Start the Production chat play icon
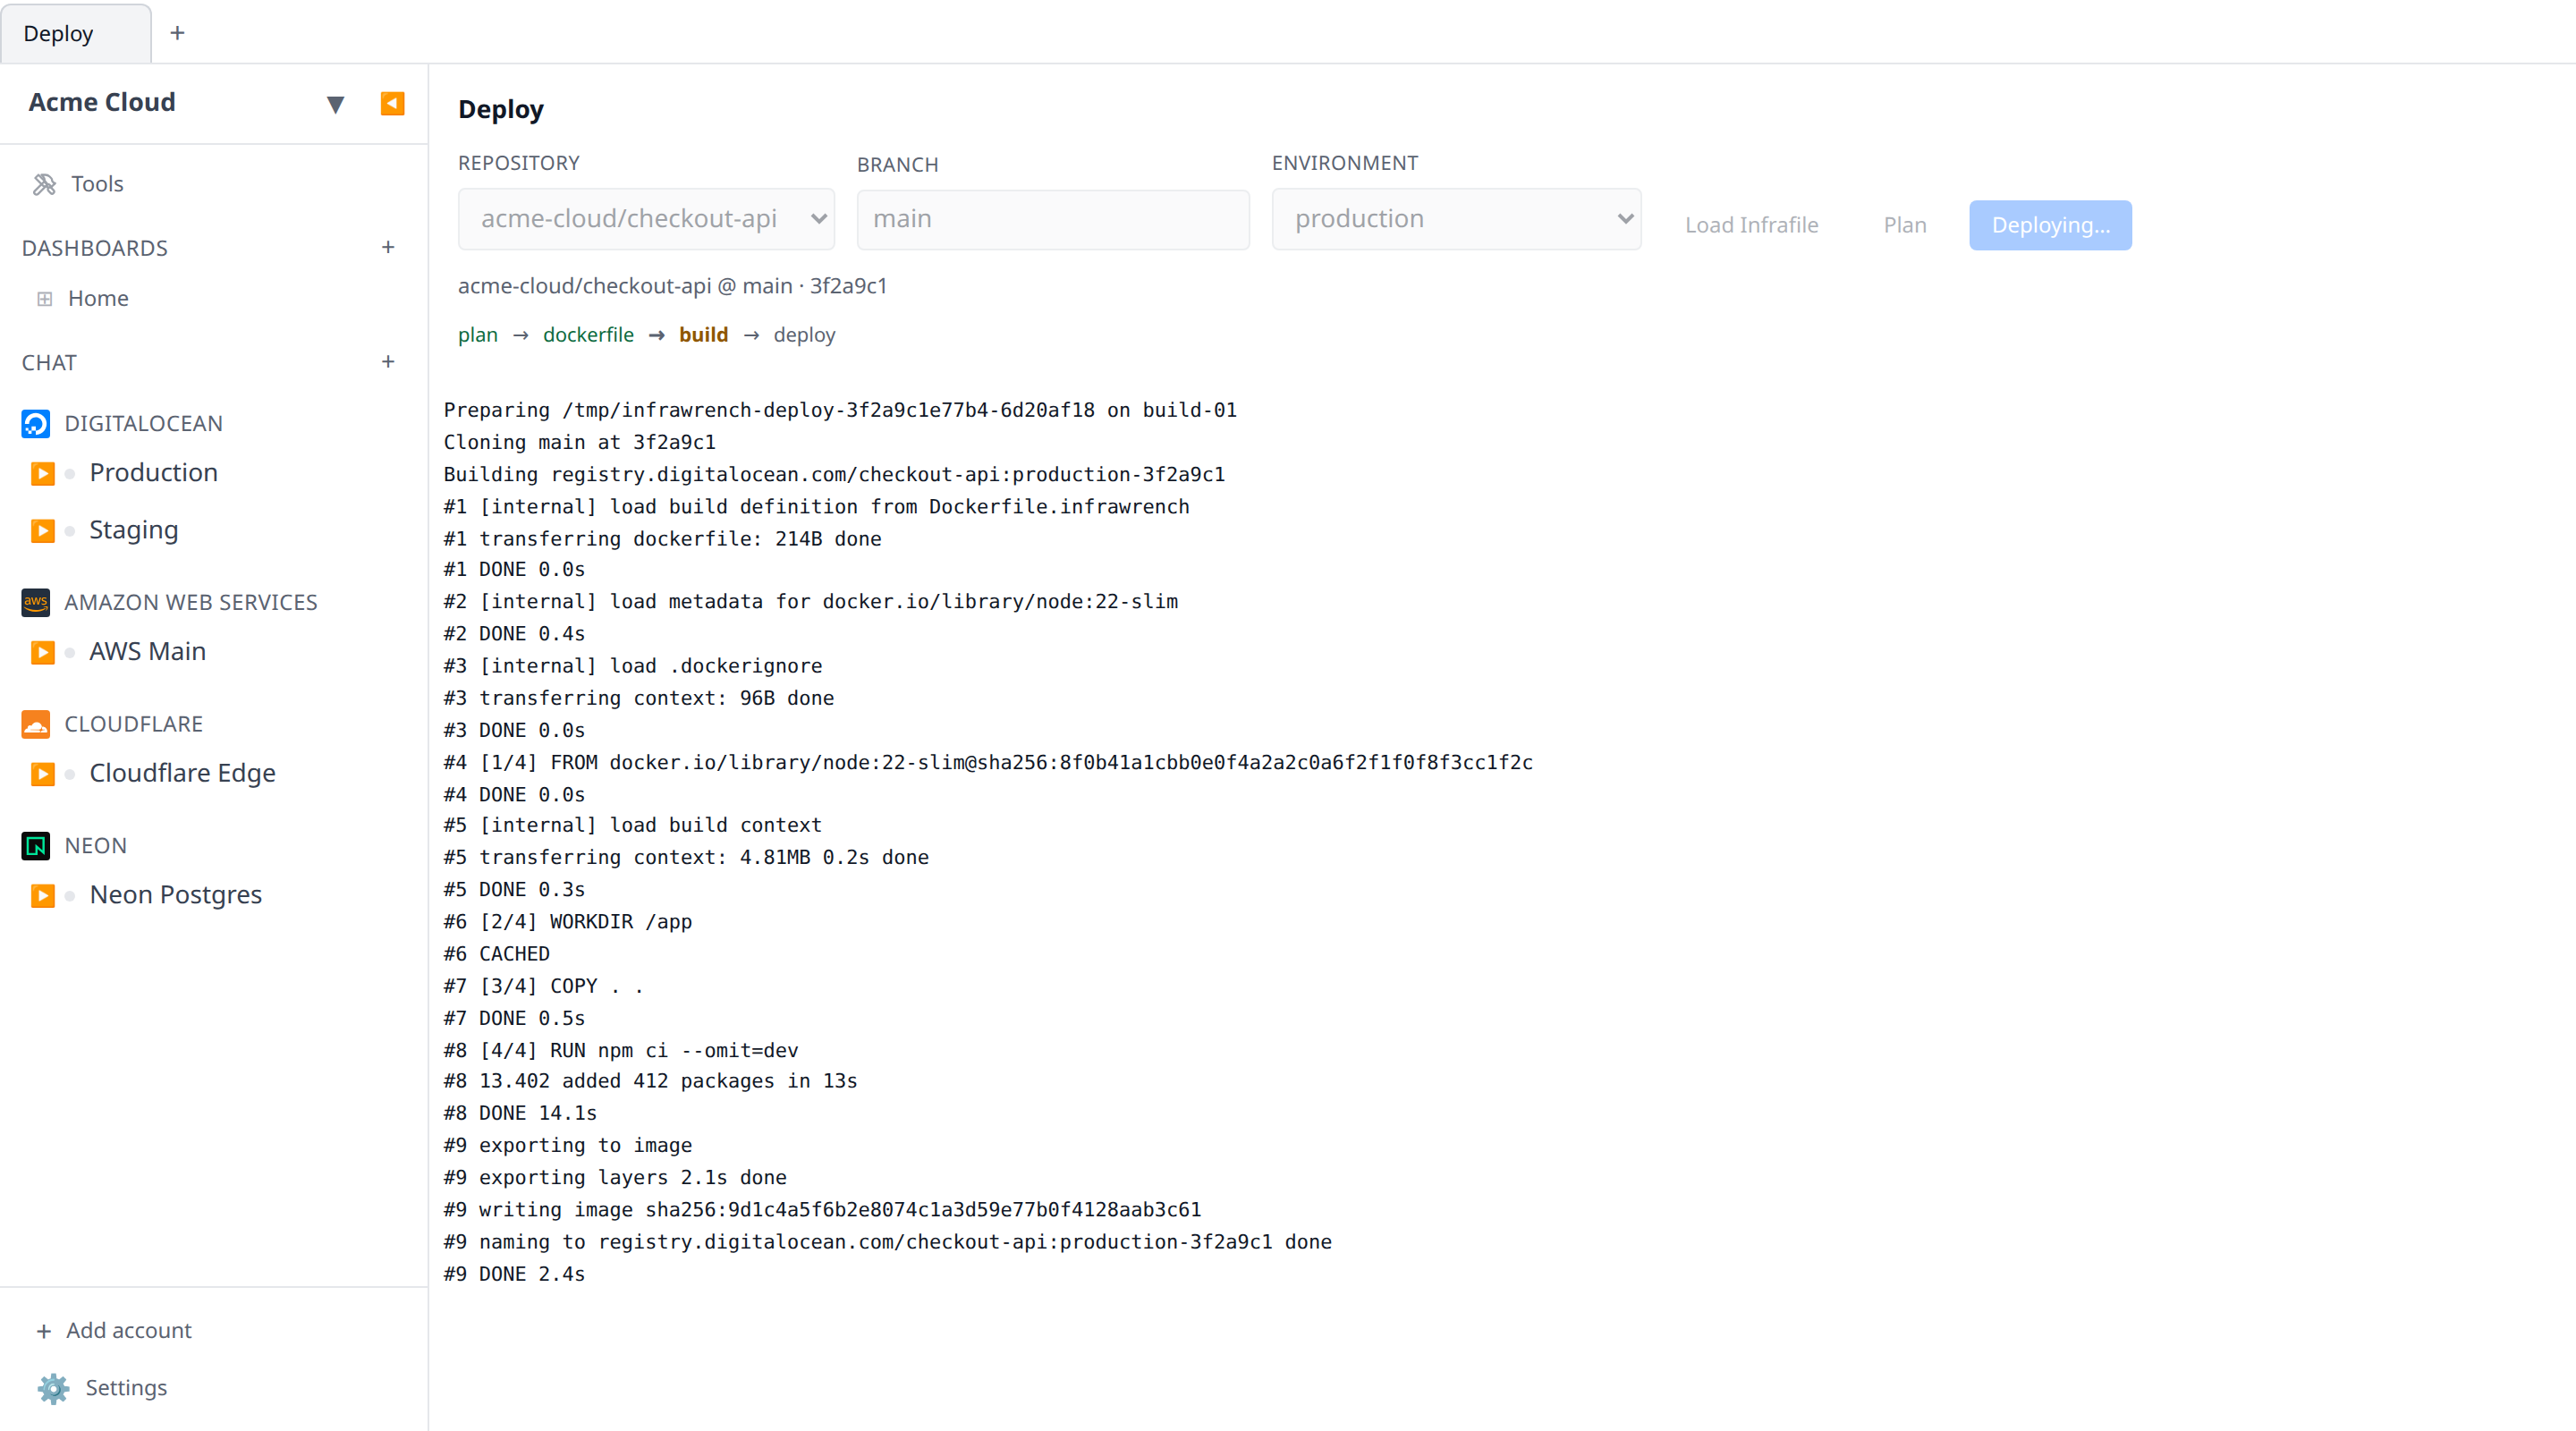The image size is (2576, 1431). 42,473
